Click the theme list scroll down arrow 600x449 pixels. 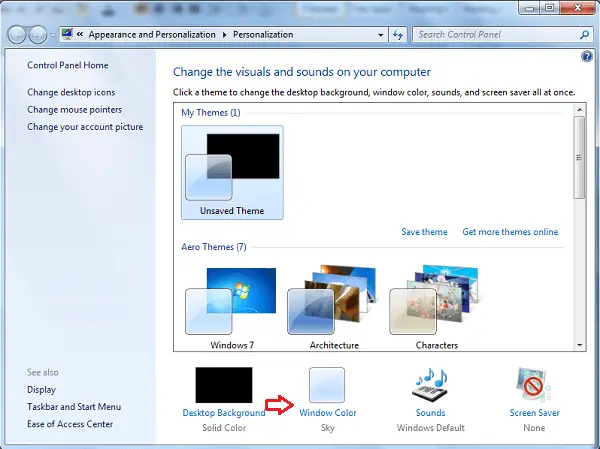580,345
